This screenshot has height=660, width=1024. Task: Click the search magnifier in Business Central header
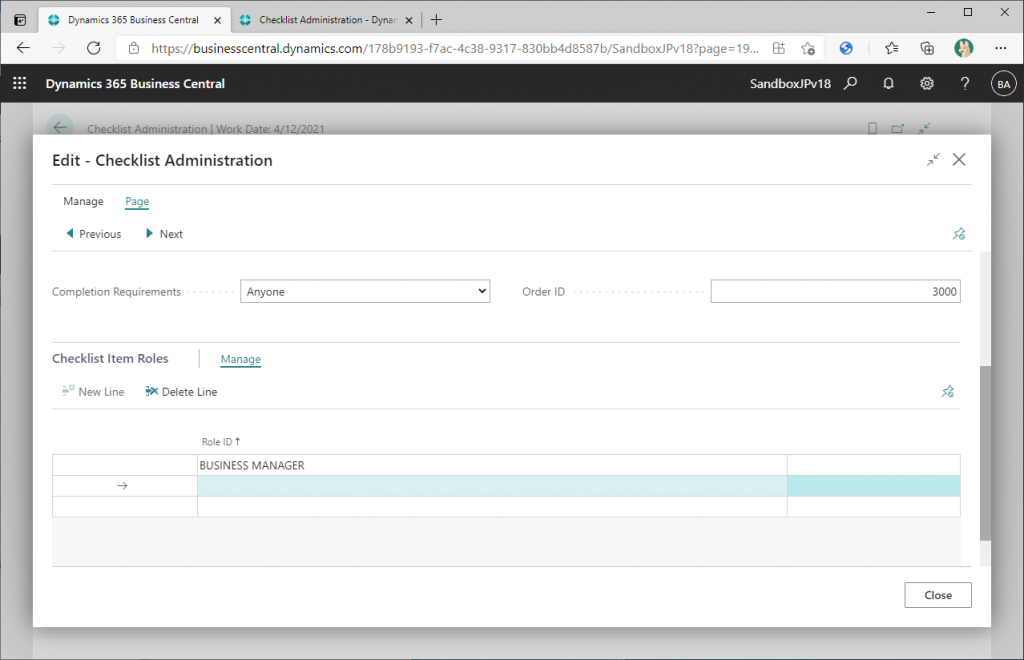click(850, 84)
